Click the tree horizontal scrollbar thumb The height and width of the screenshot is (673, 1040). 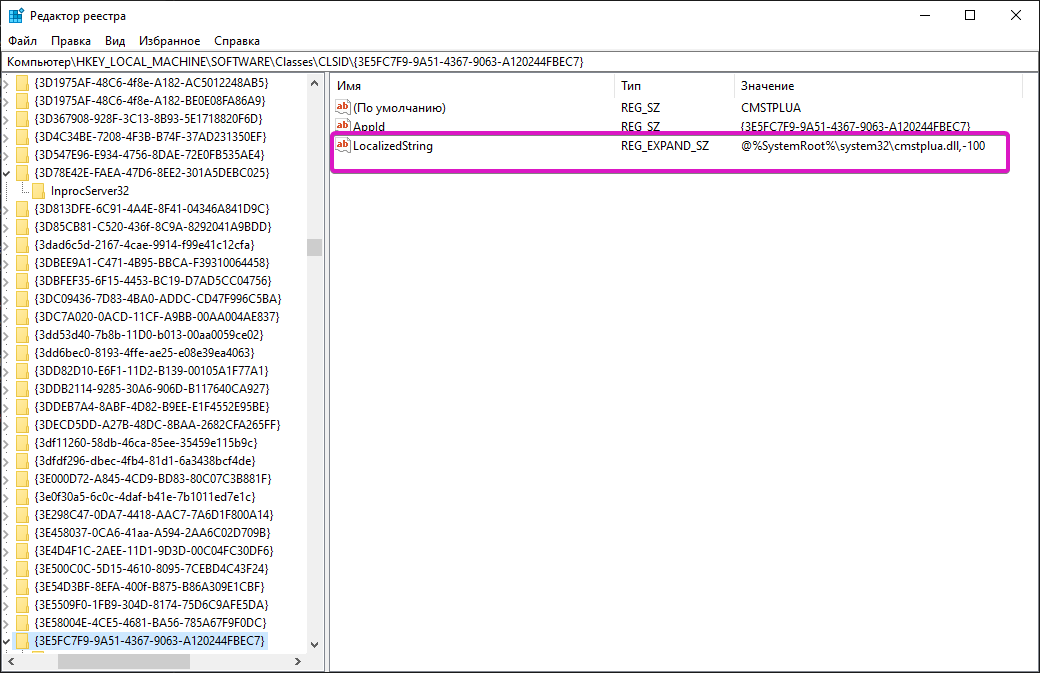coord(123,661)
